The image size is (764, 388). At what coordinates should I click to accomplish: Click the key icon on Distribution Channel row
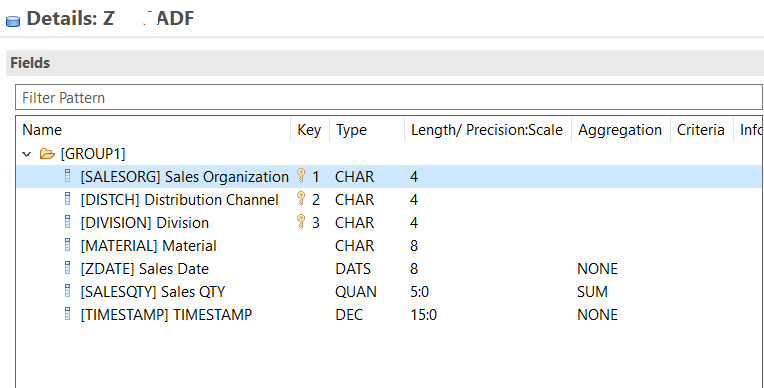pyautogui.click(x=301, y=198)
